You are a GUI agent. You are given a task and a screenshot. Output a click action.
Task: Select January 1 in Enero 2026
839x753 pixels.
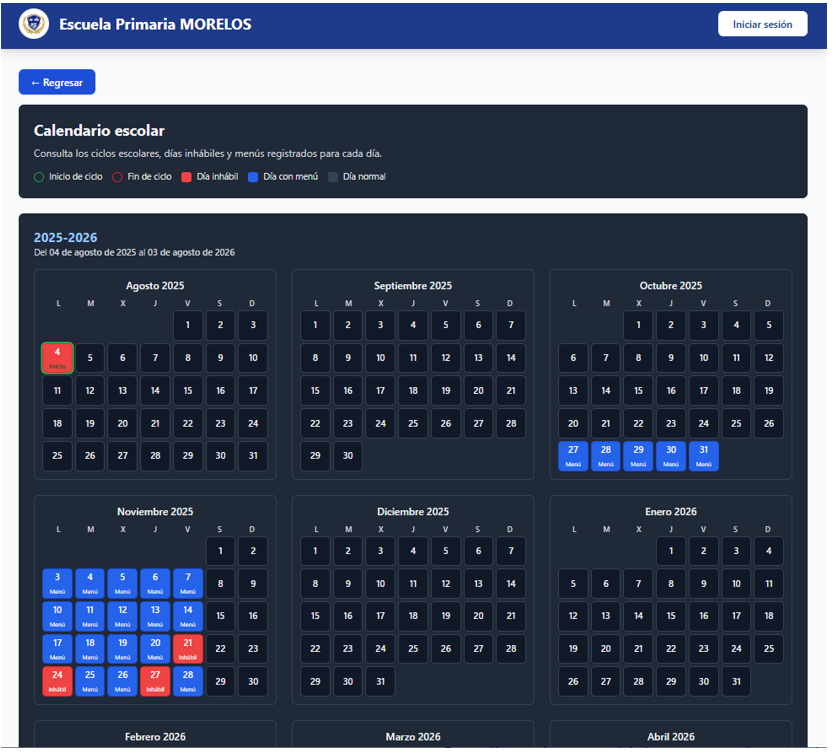(x=671, y=551)
